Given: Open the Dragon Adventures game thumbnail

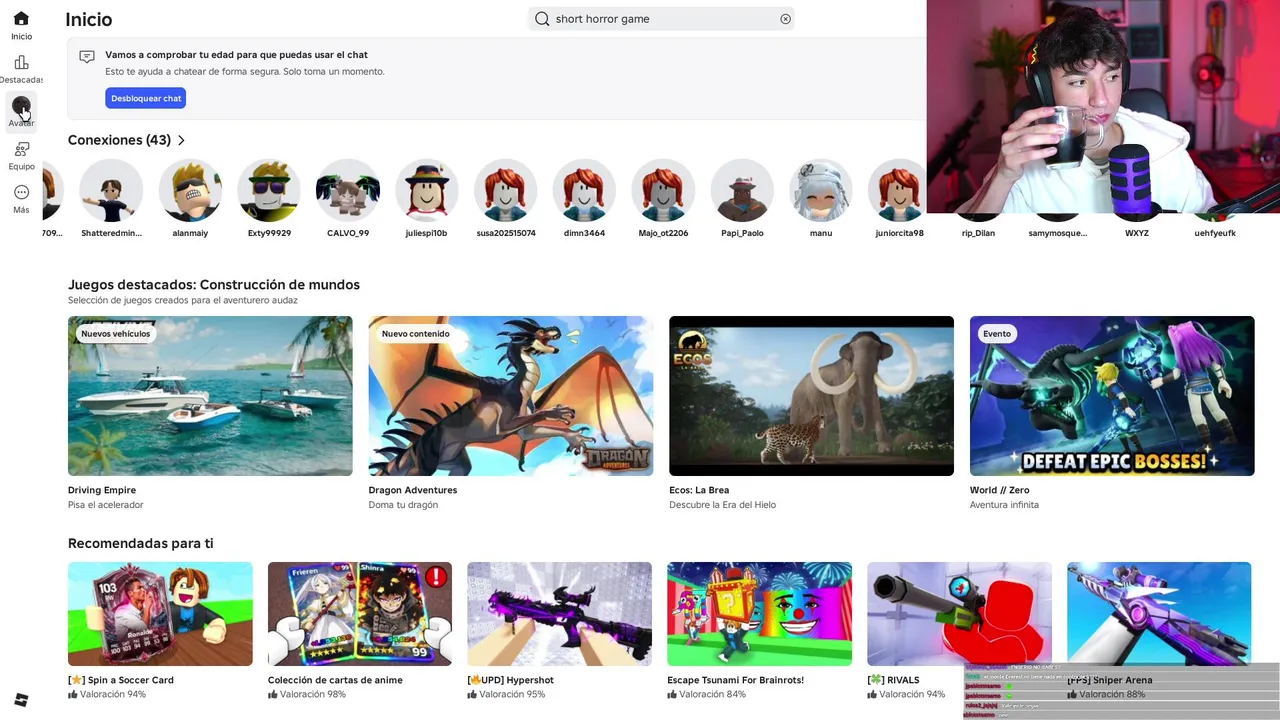Looking at the screenshot, I should pos(511,396).
